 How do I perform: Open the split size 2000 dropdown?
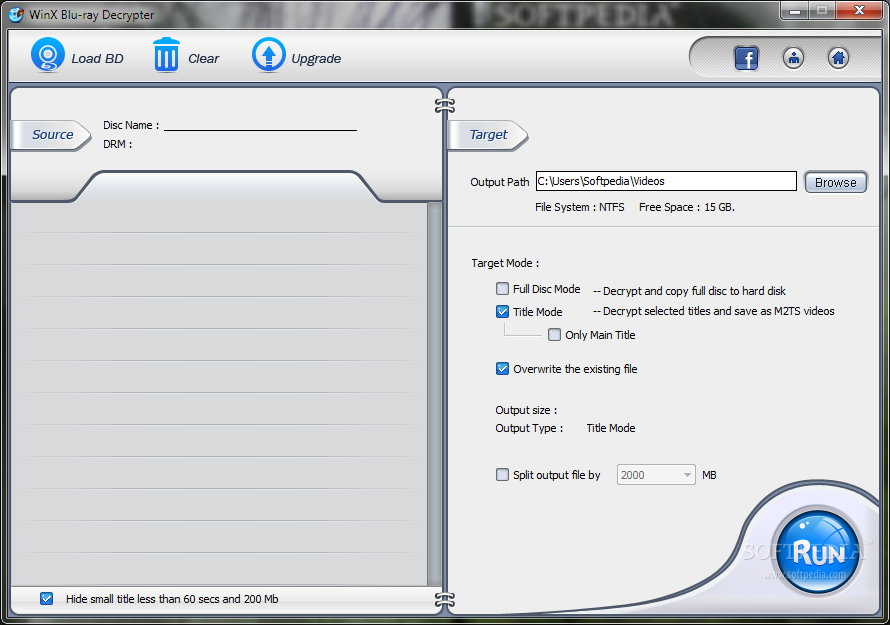point(656,475)
